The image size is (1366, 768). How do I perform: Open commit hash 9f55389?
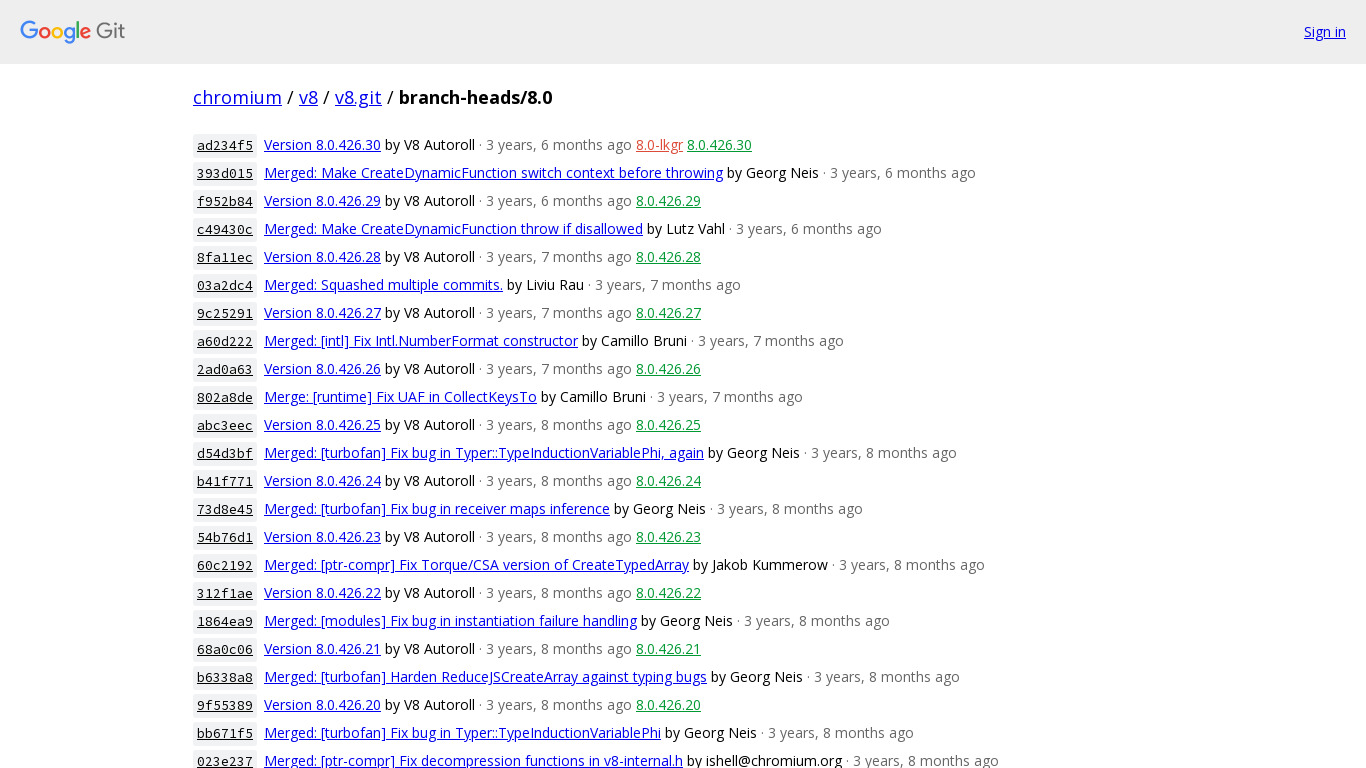225,705
